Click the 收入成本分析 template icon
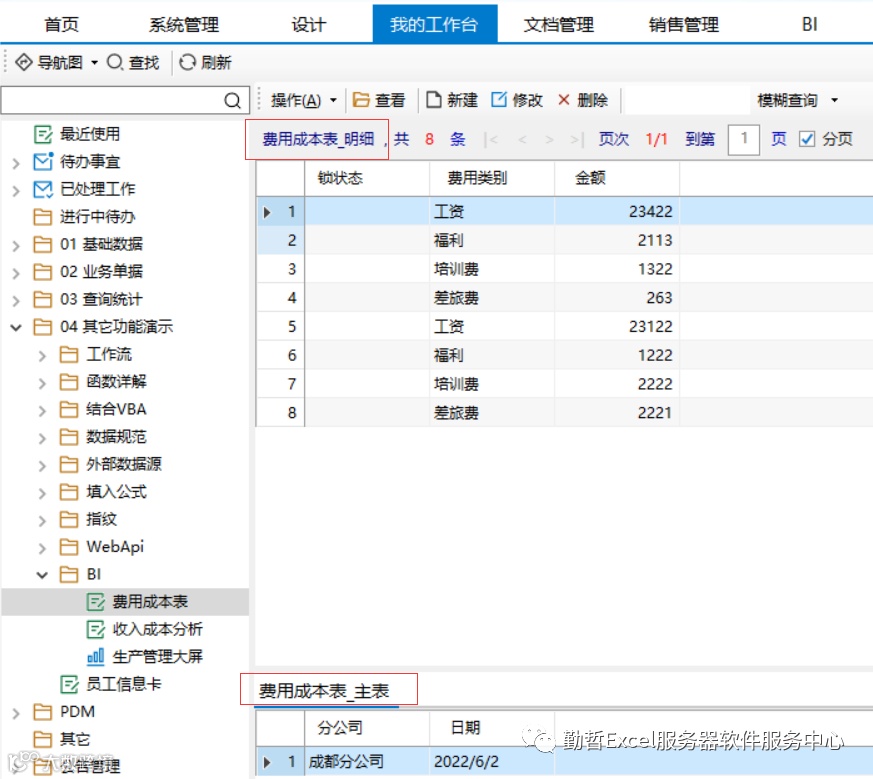Screen dimensions: 873x779 pyautogui.click(x=95, y=629)
